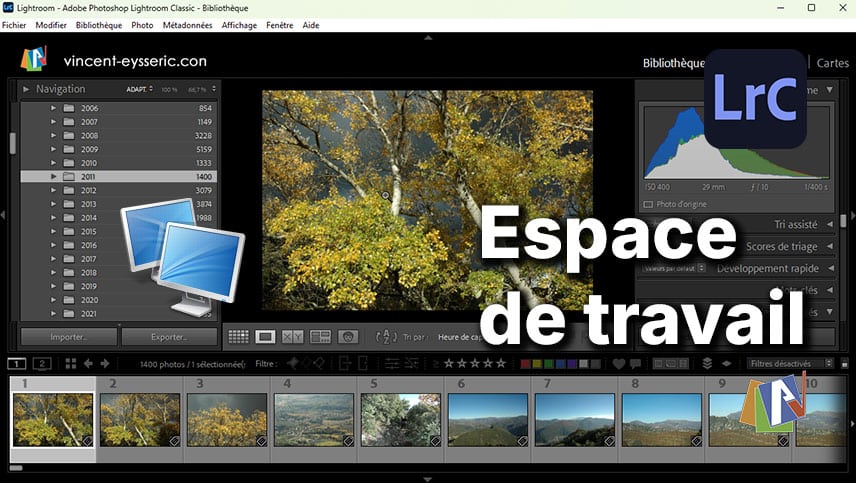
Task: Open the People view icon
Action: click(x=348, y=337)
